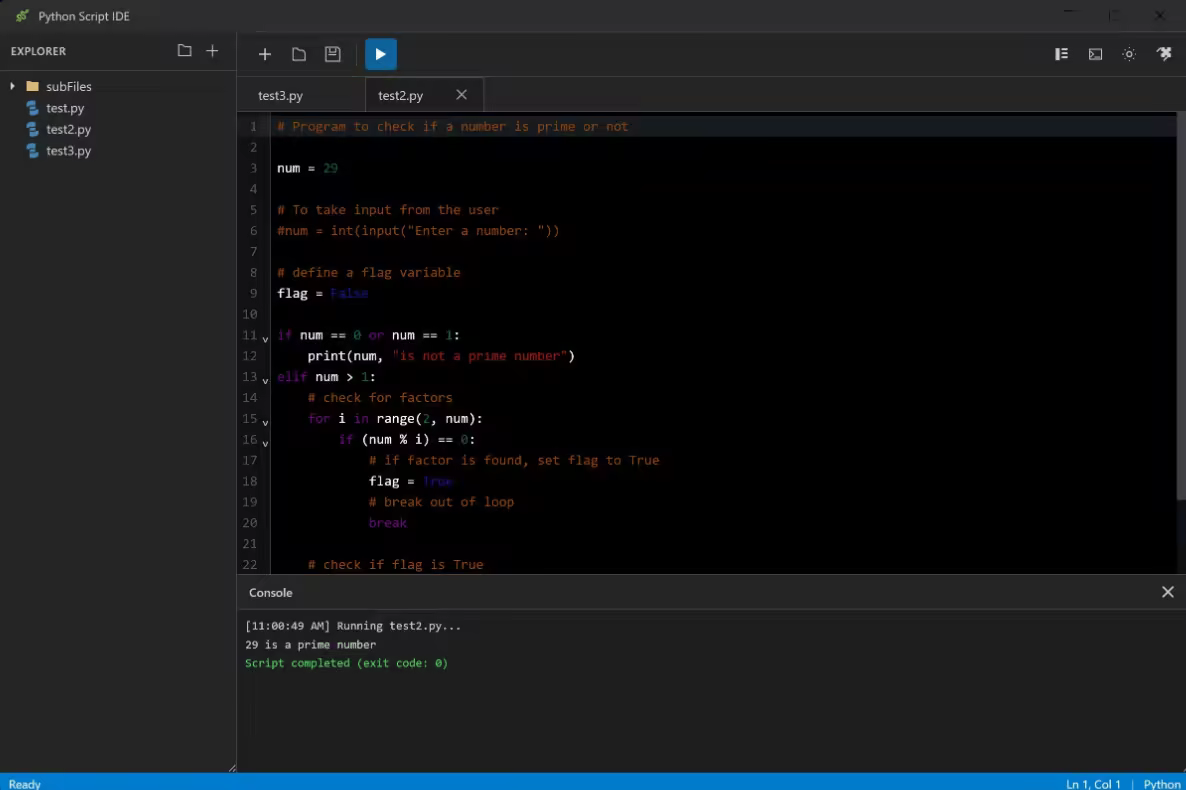1186x790 pixels.
Task: Save the current file using the save icon
Action: pos(332,54)
